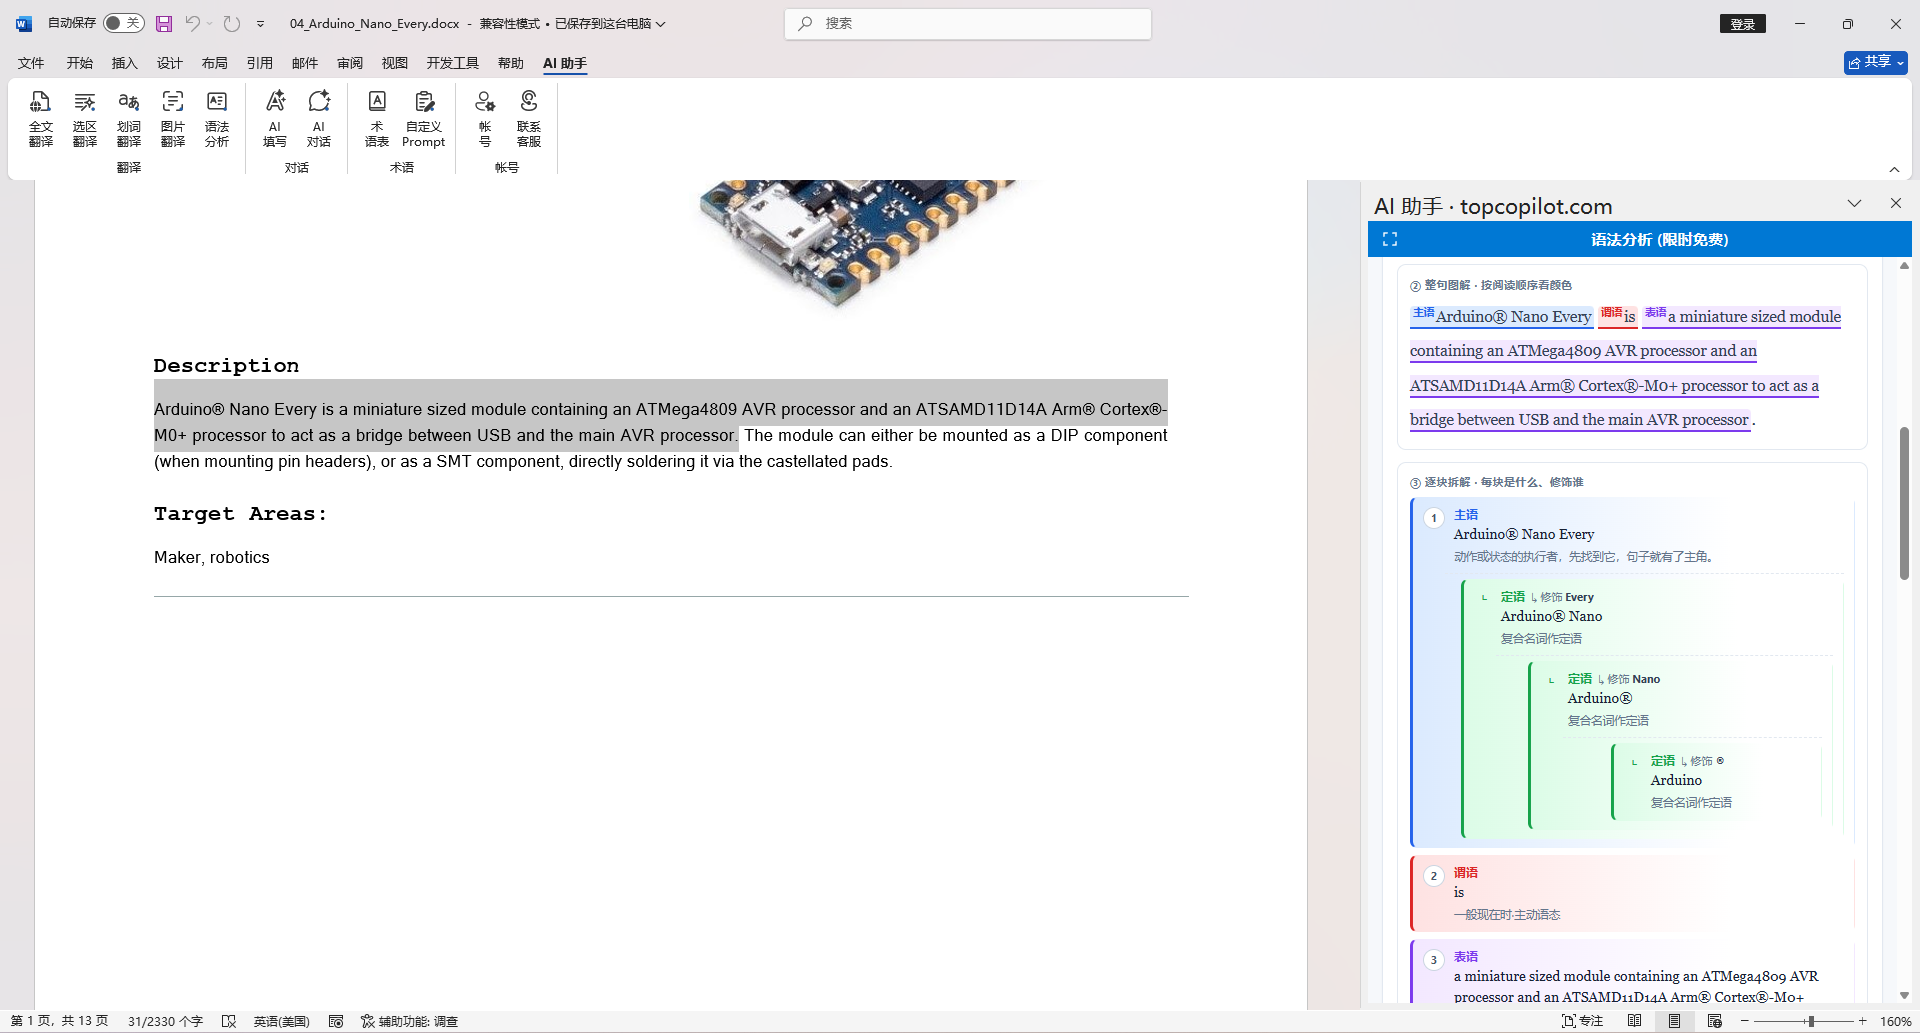This screenshot has width=1920, height=1033.
Task: Save the document with the save icon
Action: click(164, 23)
